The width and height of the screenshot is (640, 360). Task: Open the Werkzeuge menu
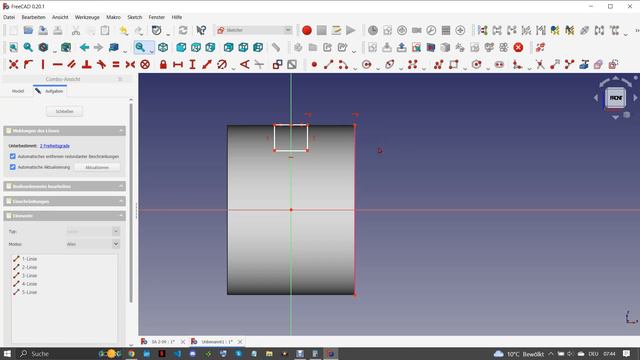pos(87,17)
